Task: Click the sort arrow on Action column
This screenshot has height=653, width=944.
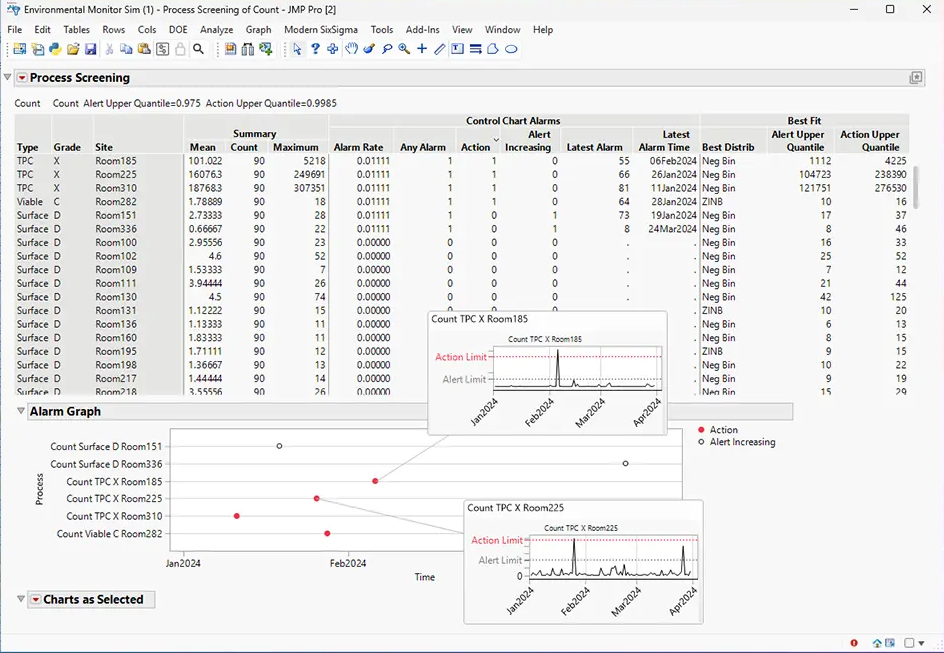Action: (496, 140)
